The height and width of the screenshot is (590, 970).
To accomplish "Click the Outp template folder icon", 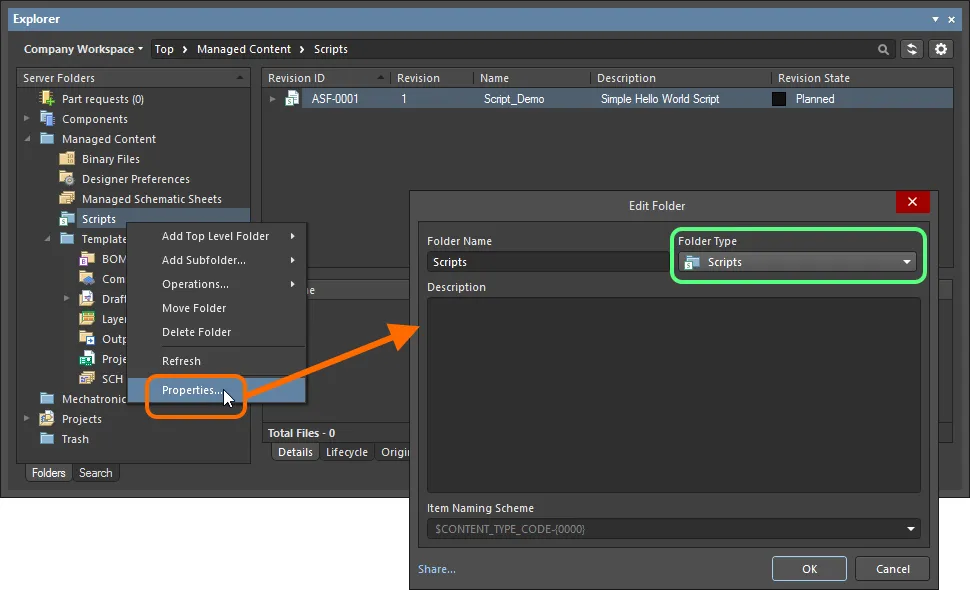I will pyautogui.click(x=87, y=338).
